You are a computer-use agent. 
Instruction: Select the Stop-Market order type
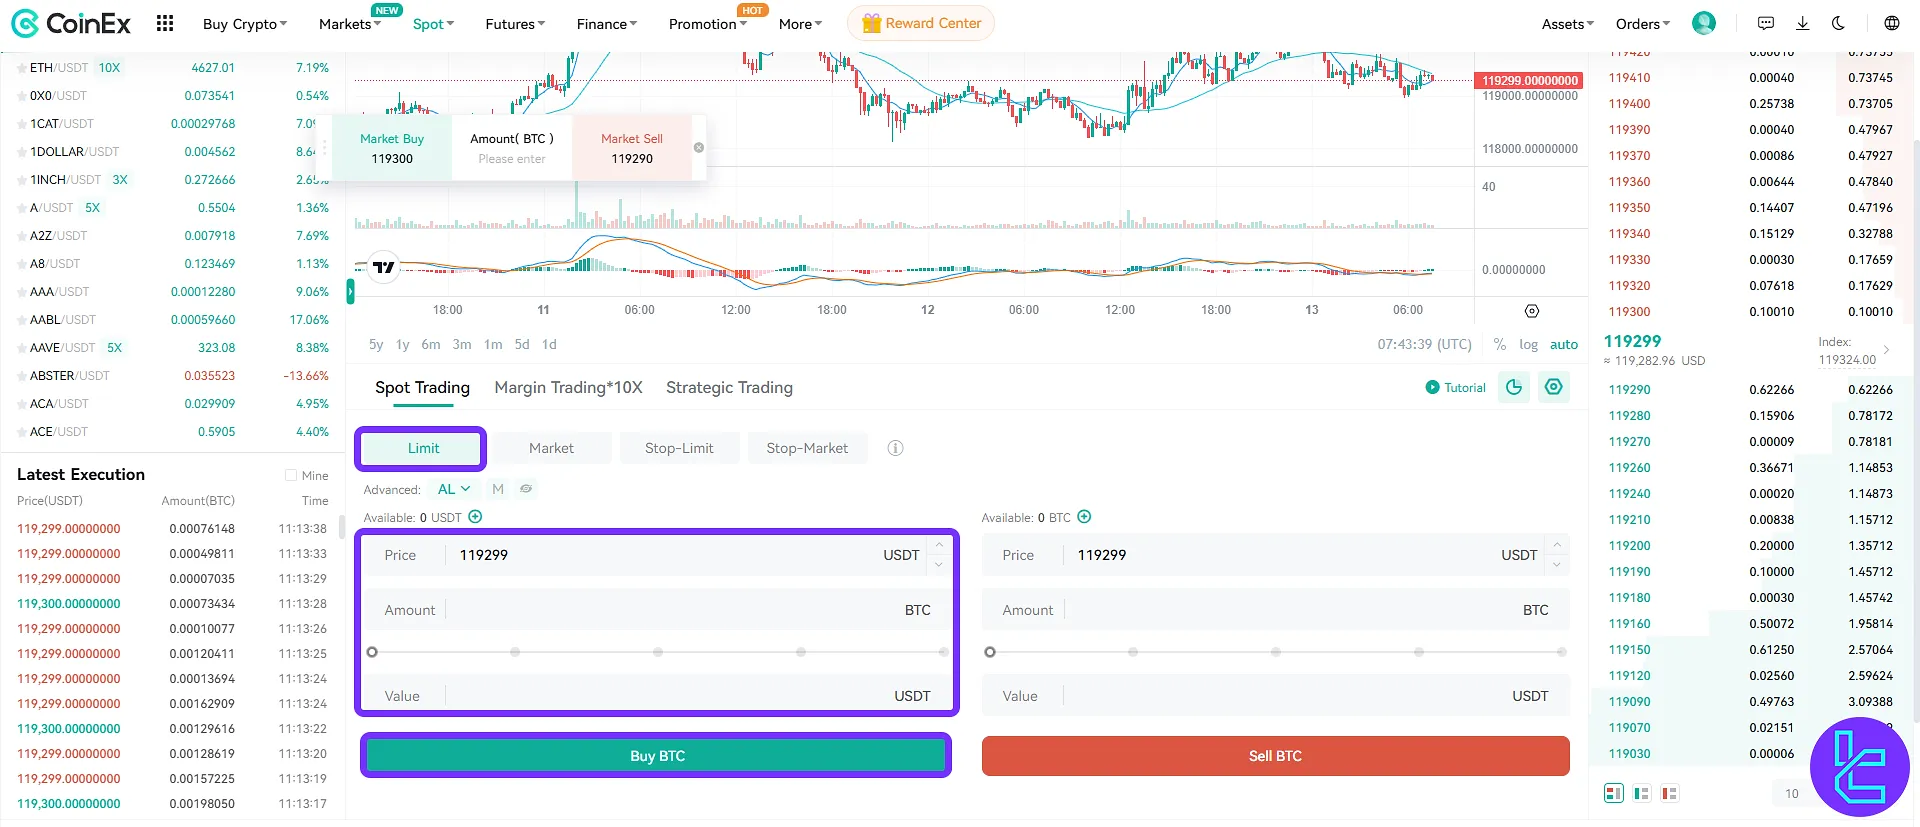(807, 448)
